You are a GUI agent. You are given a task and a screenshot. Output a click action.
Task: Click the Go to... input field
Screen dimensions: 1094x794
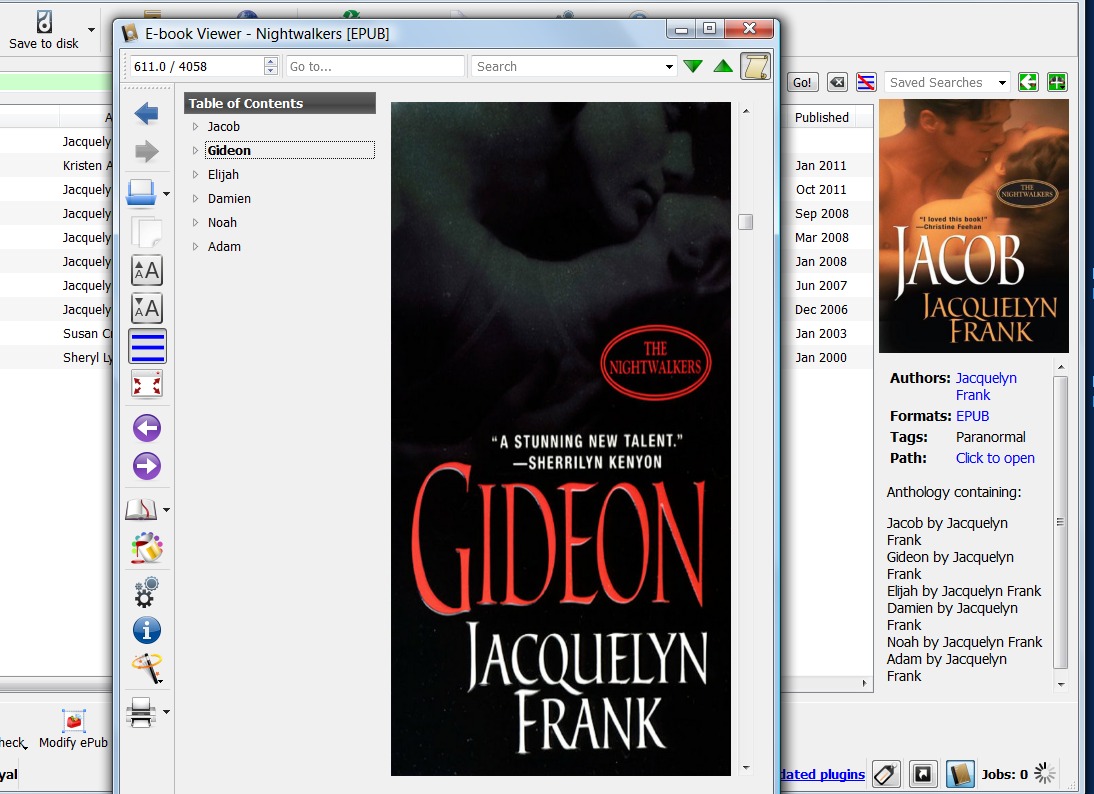pyautogui.click(x=375, y=66)
